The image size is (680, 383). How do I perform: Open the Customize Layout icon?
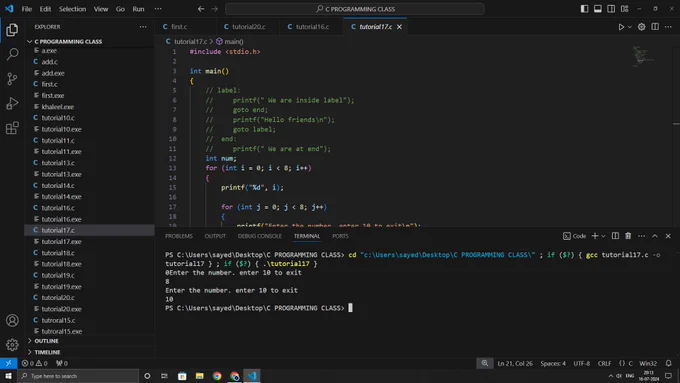pyautogui.click(x=624, y=9)
